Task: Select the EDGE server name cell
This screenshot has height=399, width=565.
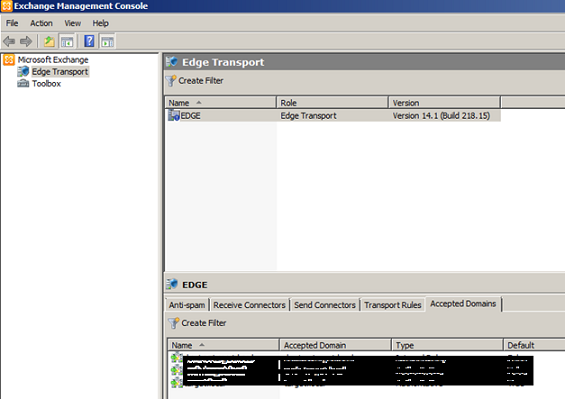Action: pyautogui.click(x=190, y=116)
